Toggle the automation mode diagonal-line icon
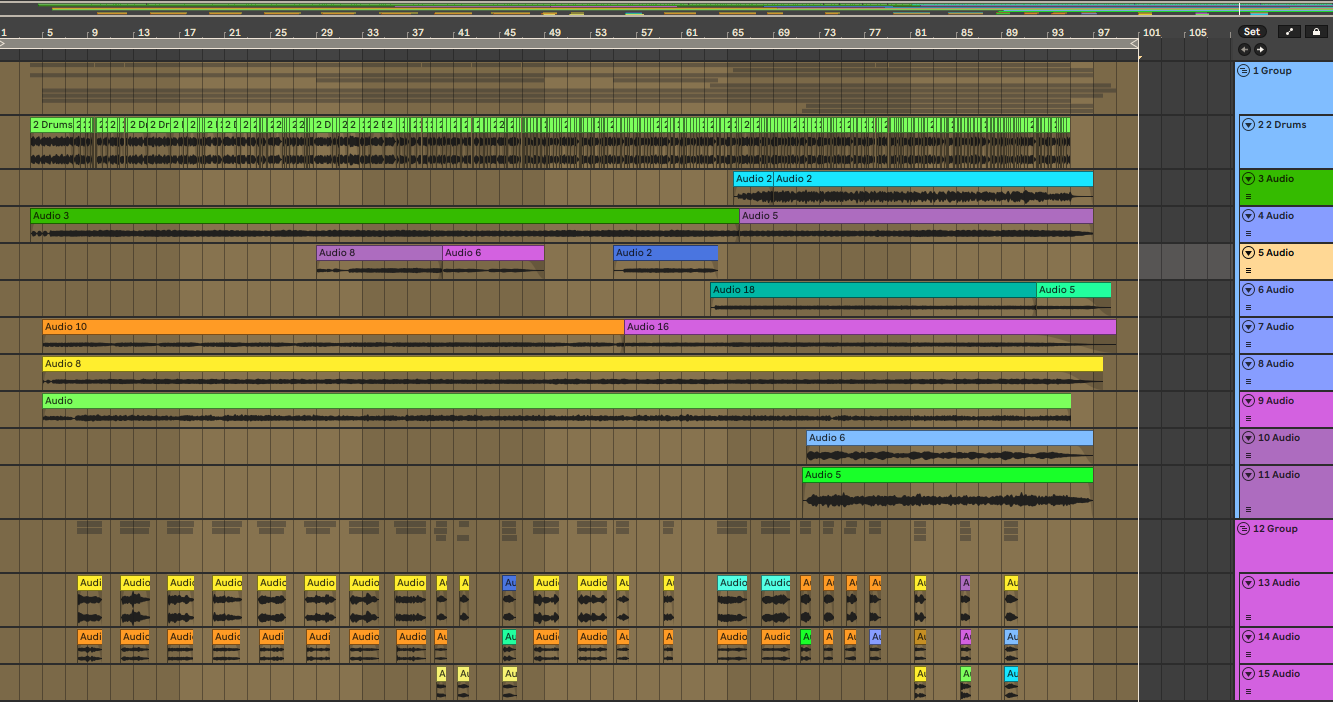The height and width of the screenshot is (702, 1333). (x=1289, y=32)
